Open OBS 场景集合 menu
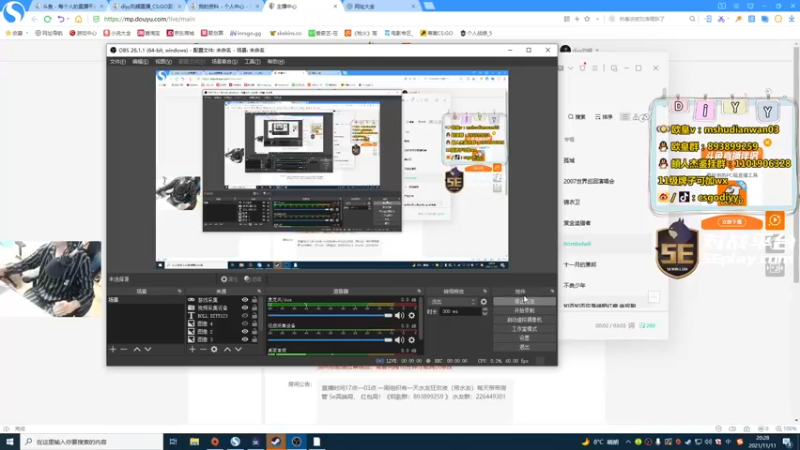The height and width of the screenshot is (450, 800). 224,62
